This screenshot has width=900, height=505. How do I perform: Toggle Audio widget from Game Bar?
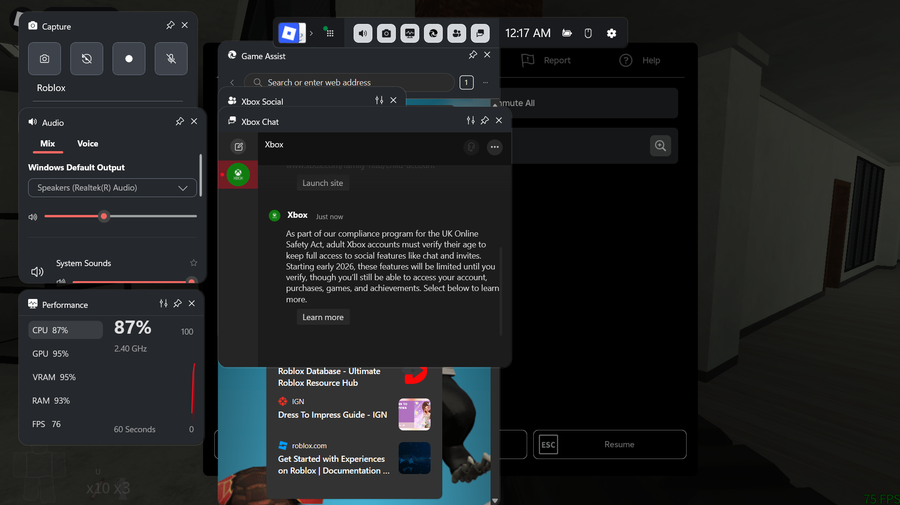tap(363, 33)
